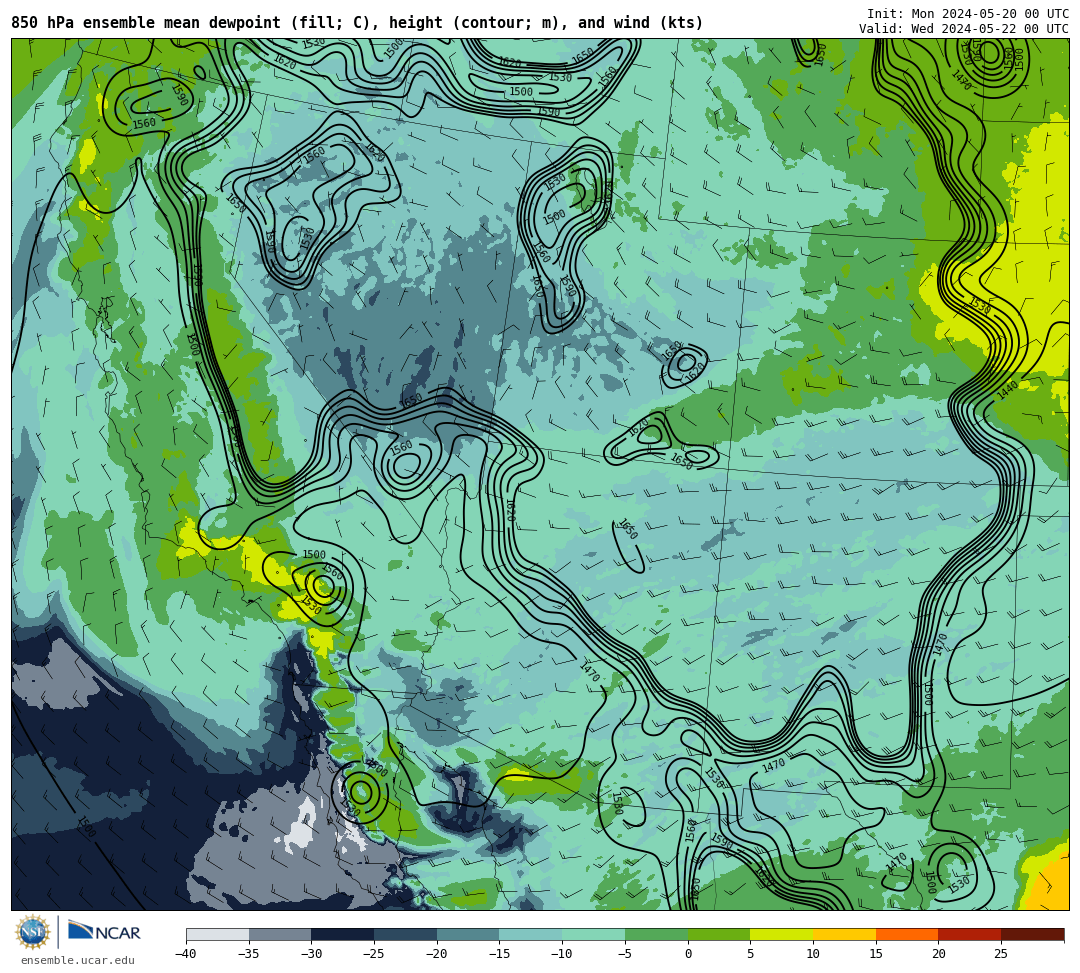Click the 10 to 15 colorbar swatch
The image size is (1080, 973).
click(844, 934)
